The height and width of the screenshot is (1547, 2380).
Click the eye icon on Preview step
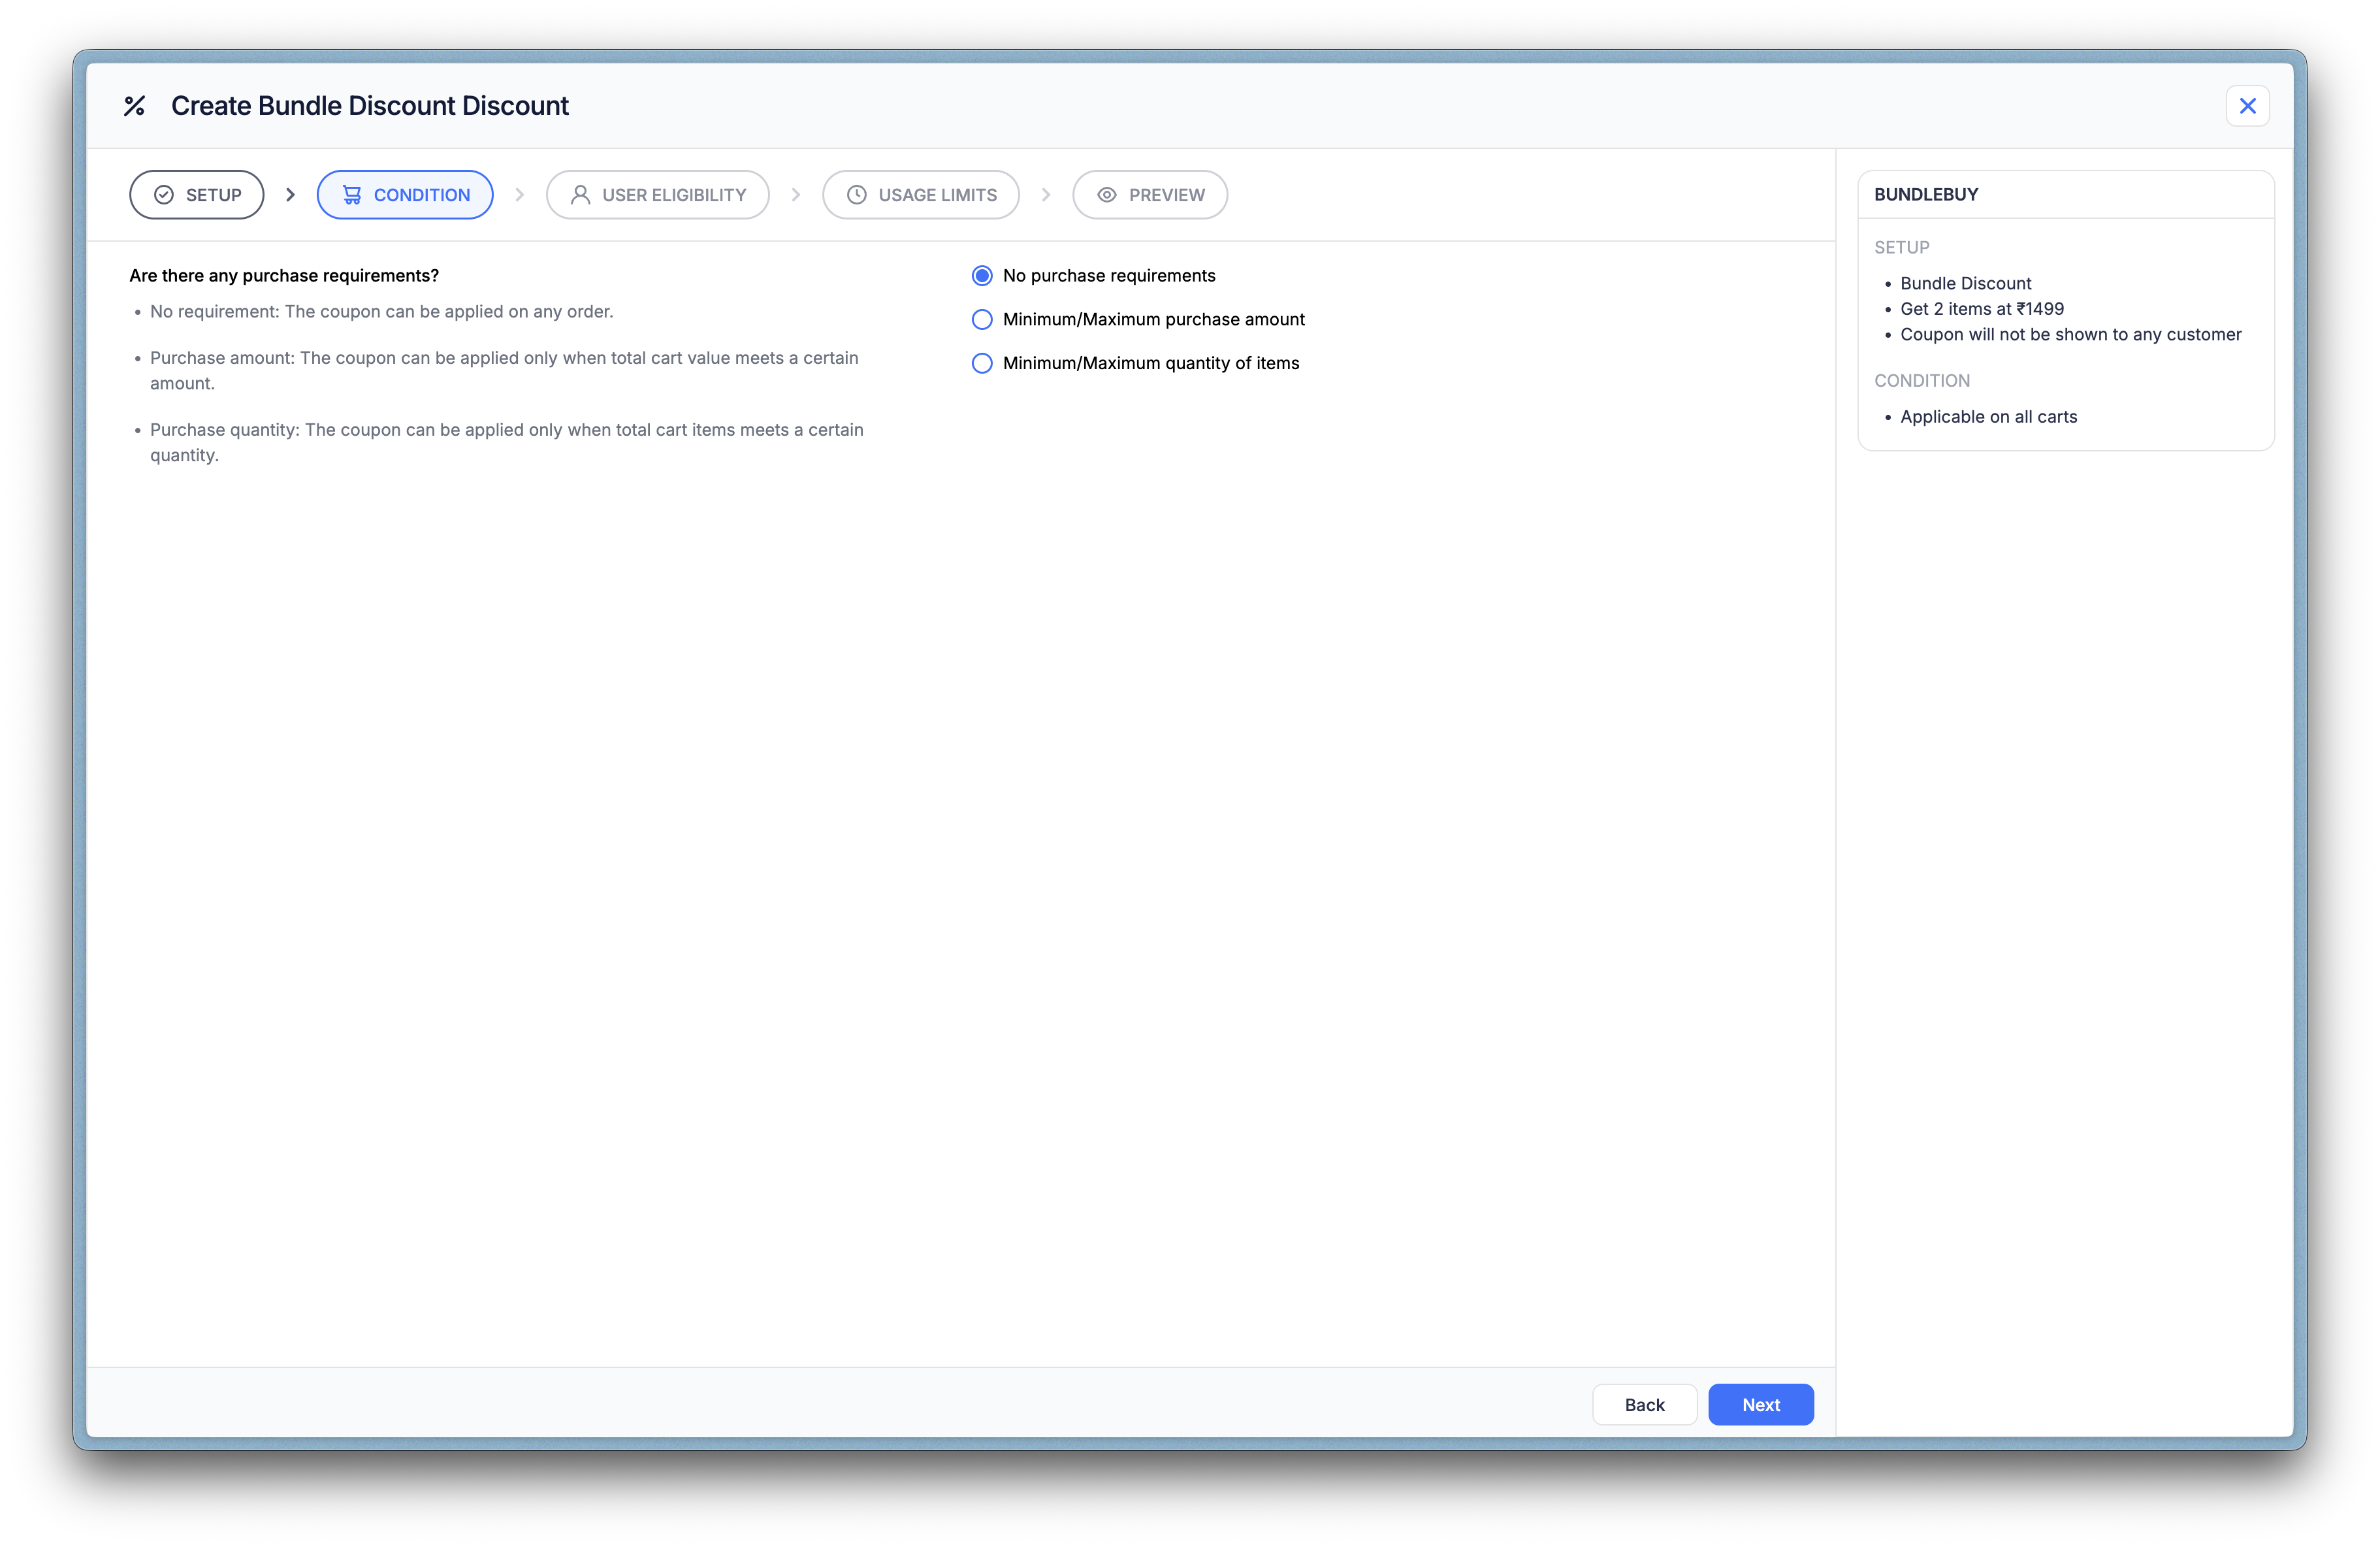[1107, 195]
